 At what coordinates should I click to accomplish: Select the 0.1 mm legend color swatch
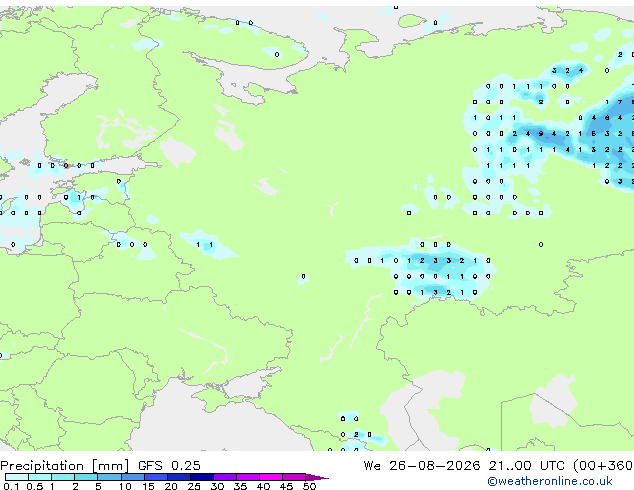click(x=17, y=477)
